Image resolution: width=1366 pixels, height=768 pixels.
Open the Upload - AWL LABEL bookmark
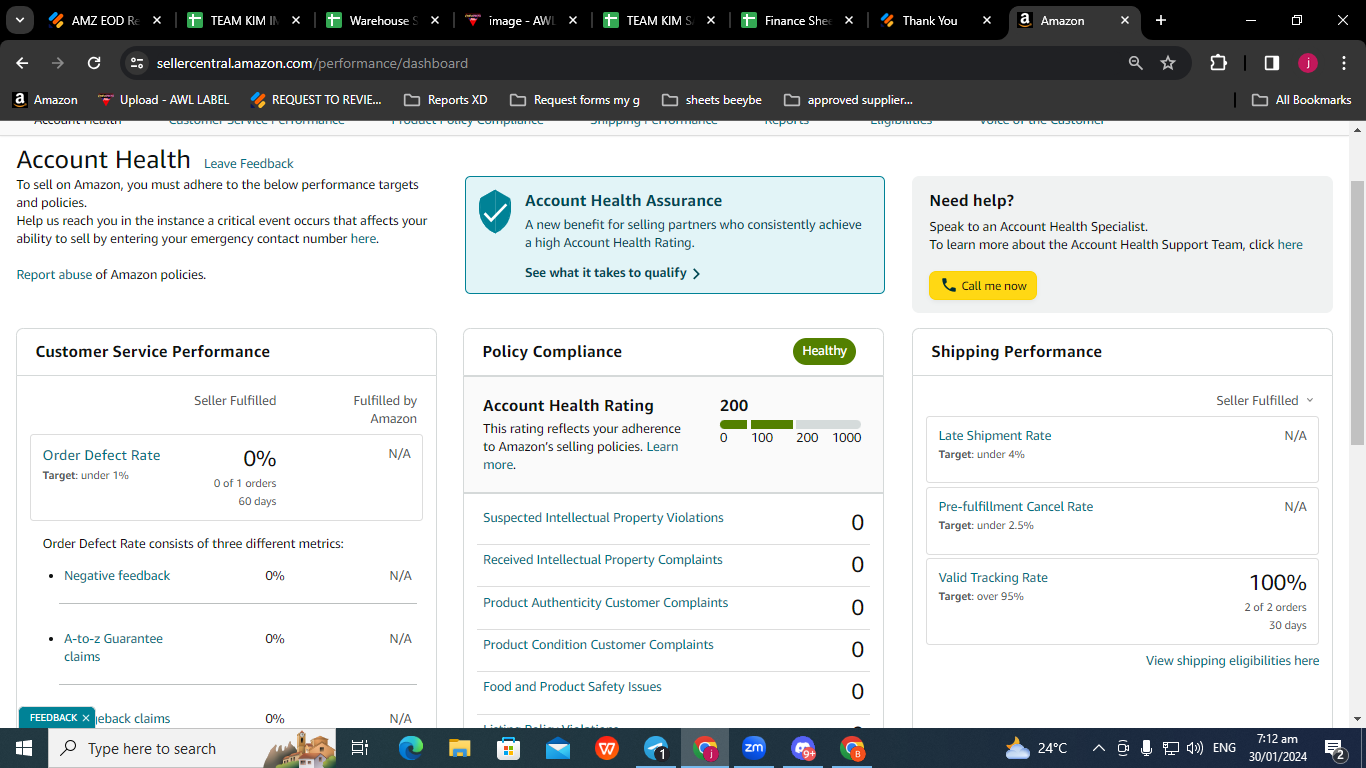point(164,100)
